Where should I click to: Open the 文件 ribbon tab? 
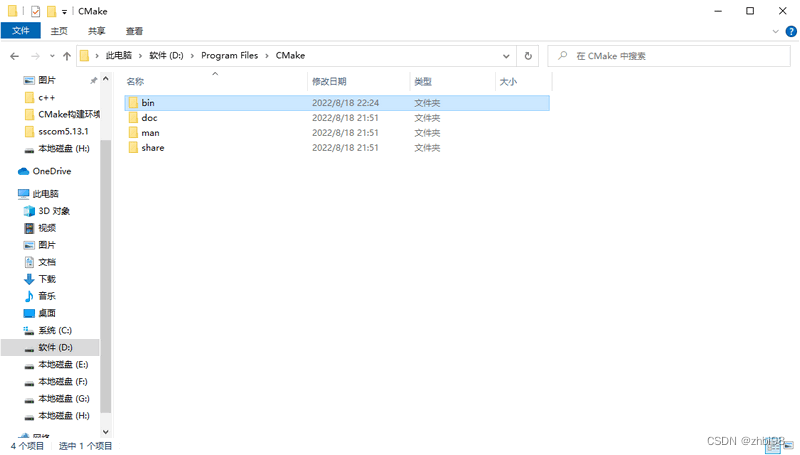(20, 31)
